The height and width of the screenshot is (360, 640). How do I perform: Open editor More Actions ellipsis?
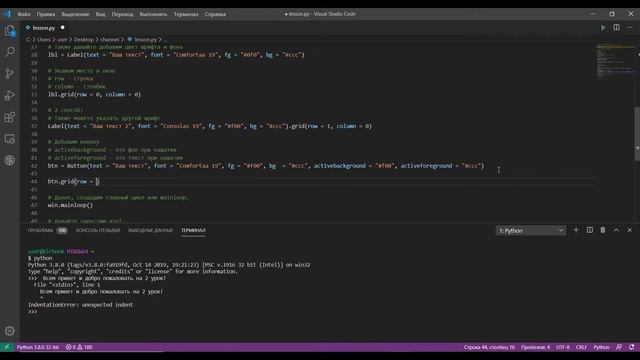630,27
